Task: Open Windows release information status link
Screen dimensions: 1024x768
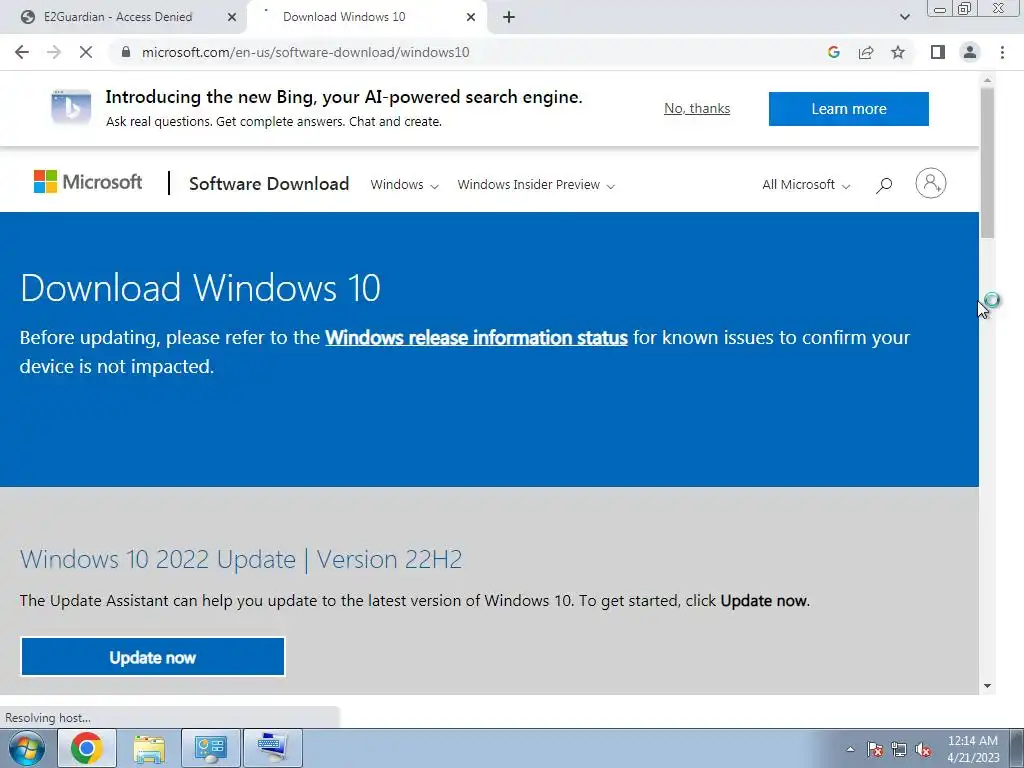Action: [x=476, y=338]
